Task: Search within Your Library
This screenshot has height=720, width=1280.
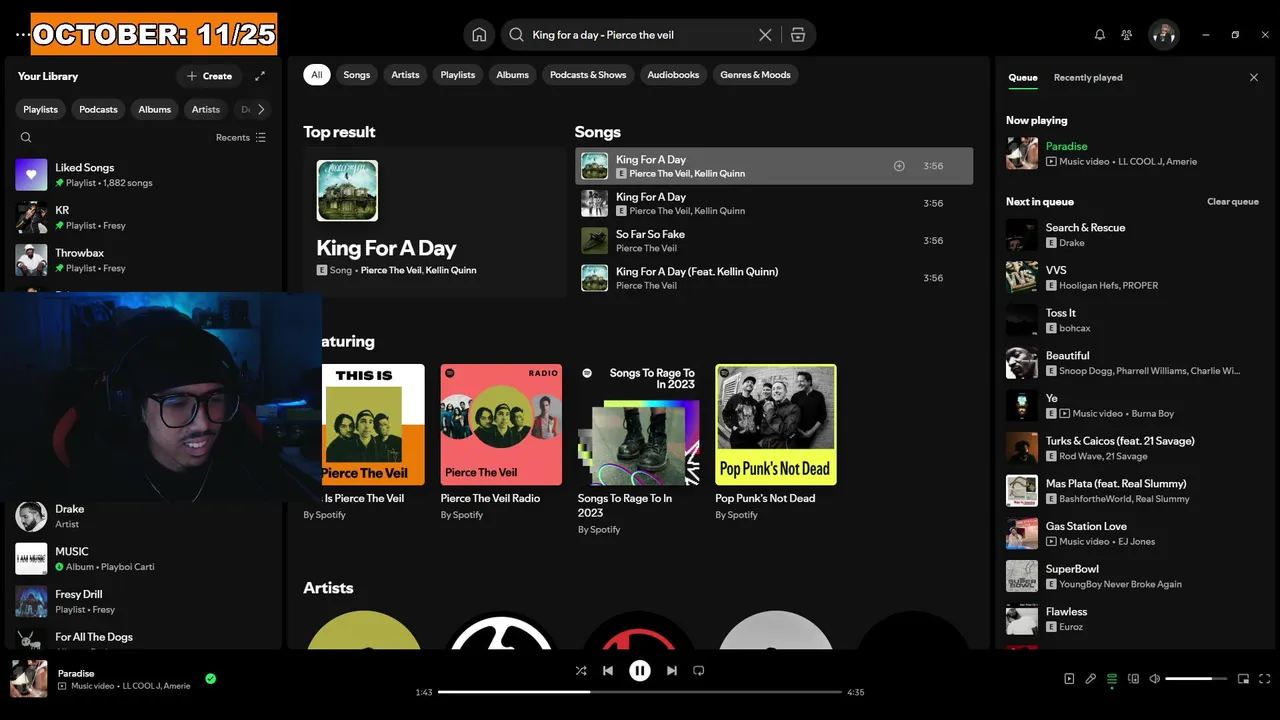Action: click(26, 138)
